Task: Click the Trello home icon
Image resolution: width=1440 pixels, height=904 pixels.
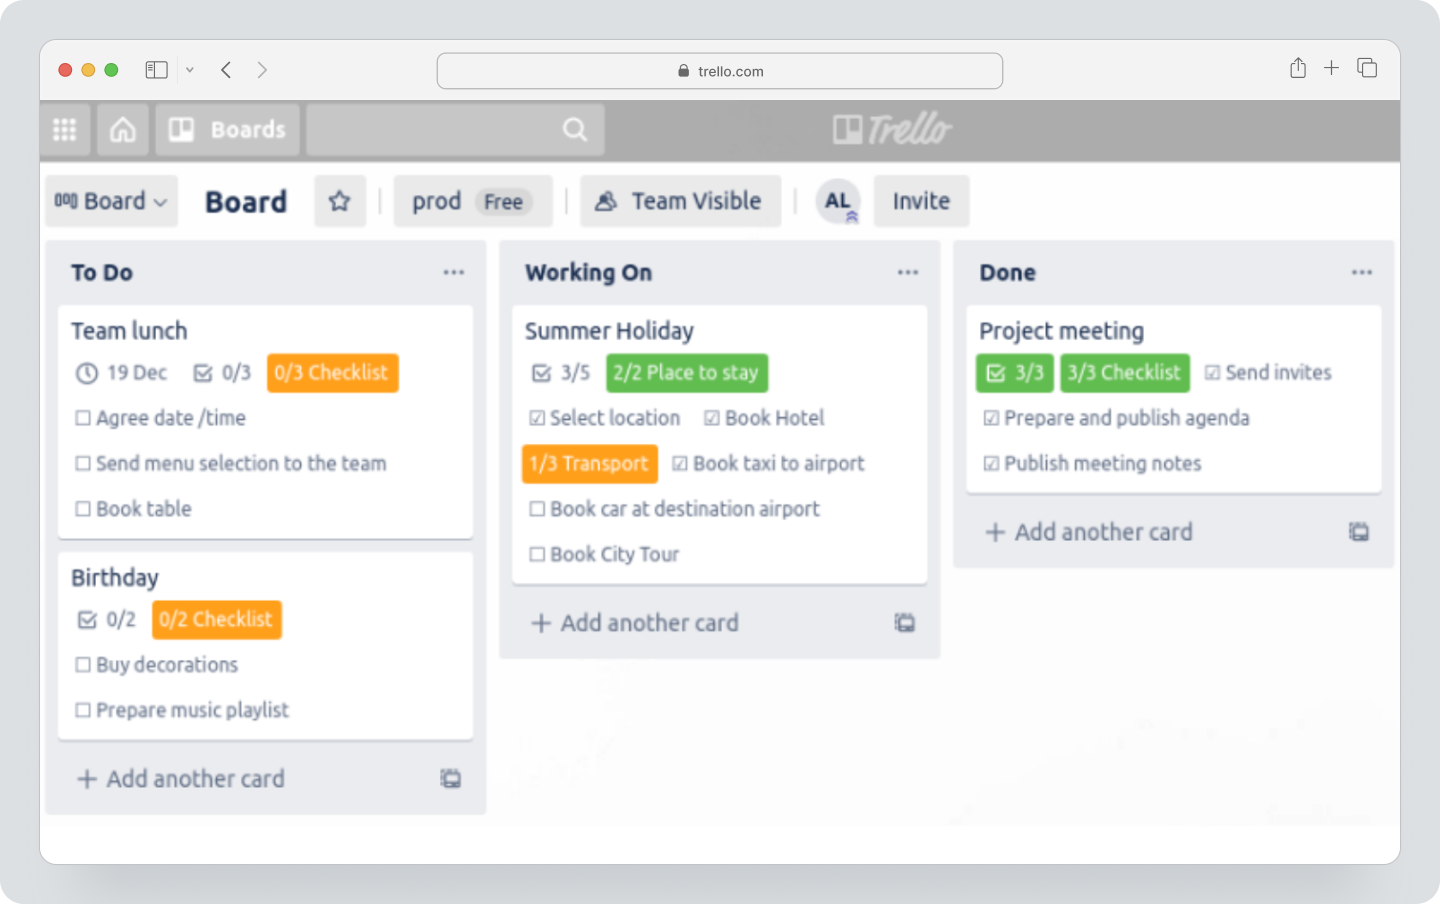Action: click(122, 130)
